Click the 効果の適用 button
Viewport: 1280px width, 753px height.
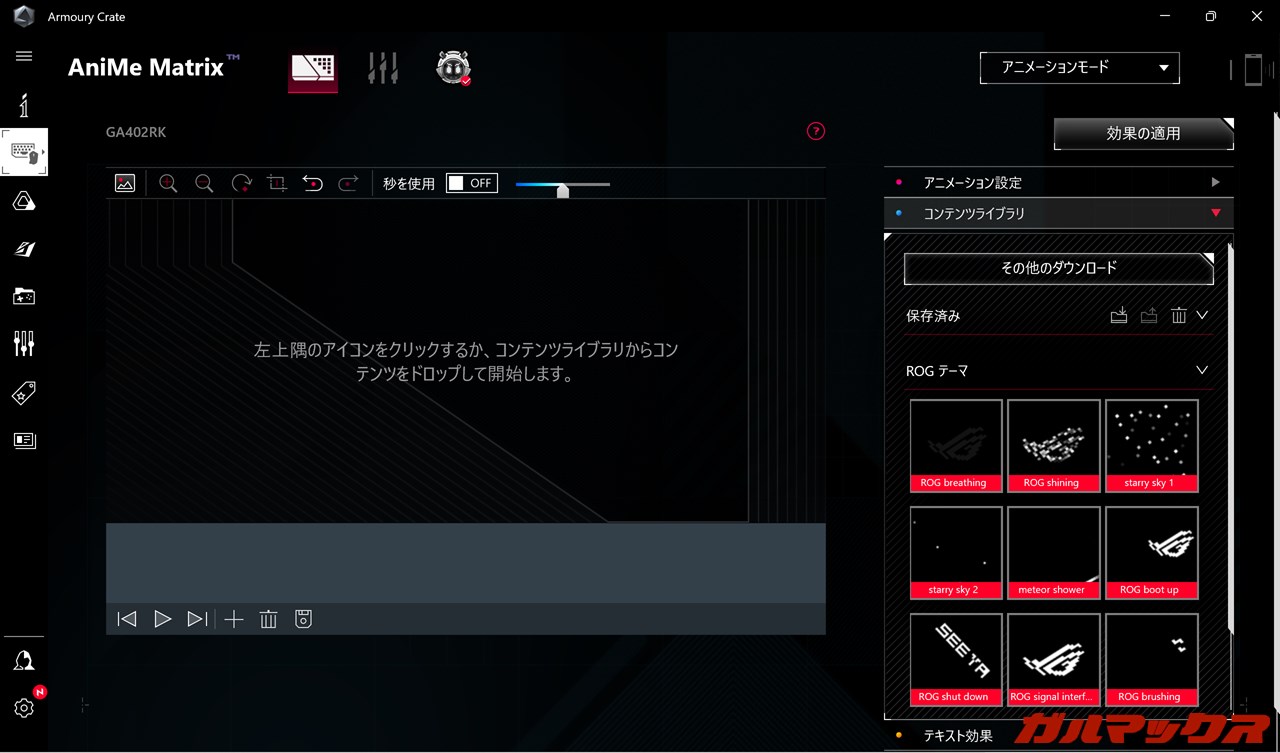tap(1143, 134)
